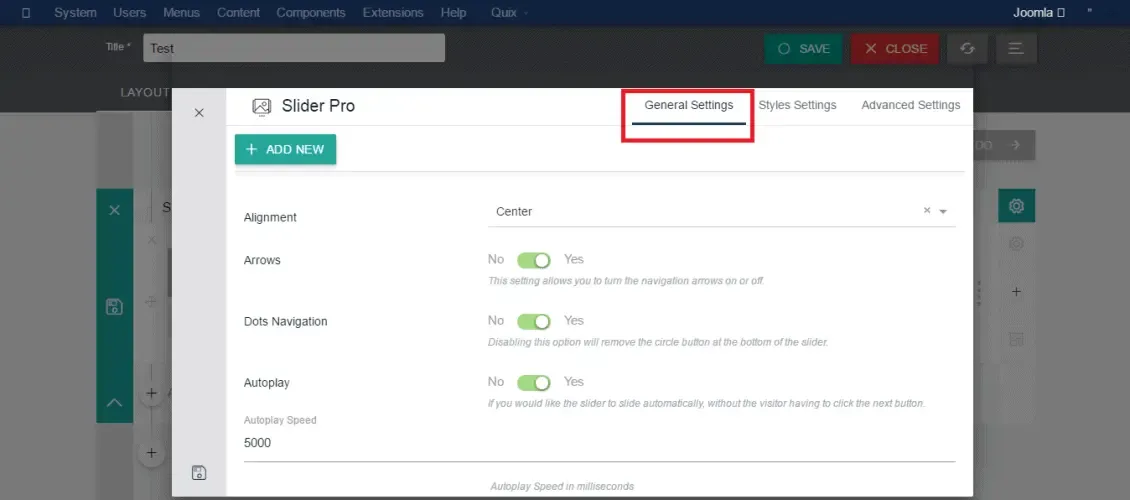Click the plus icon on the right sidebar

pos(1016,292)
